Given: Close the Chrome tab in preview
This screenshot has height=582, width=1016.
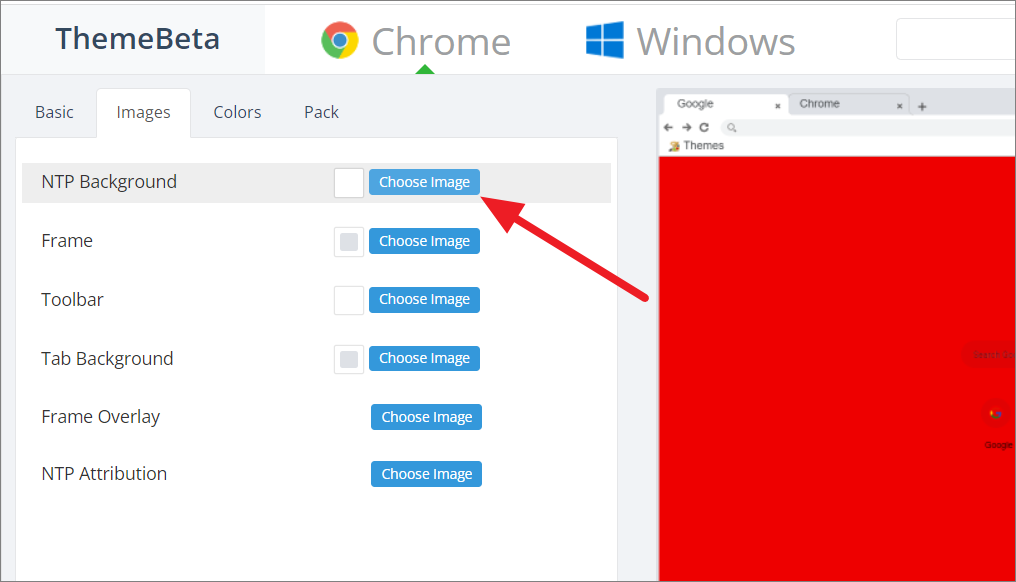Looking at the screenshot, I should [899, 106].
